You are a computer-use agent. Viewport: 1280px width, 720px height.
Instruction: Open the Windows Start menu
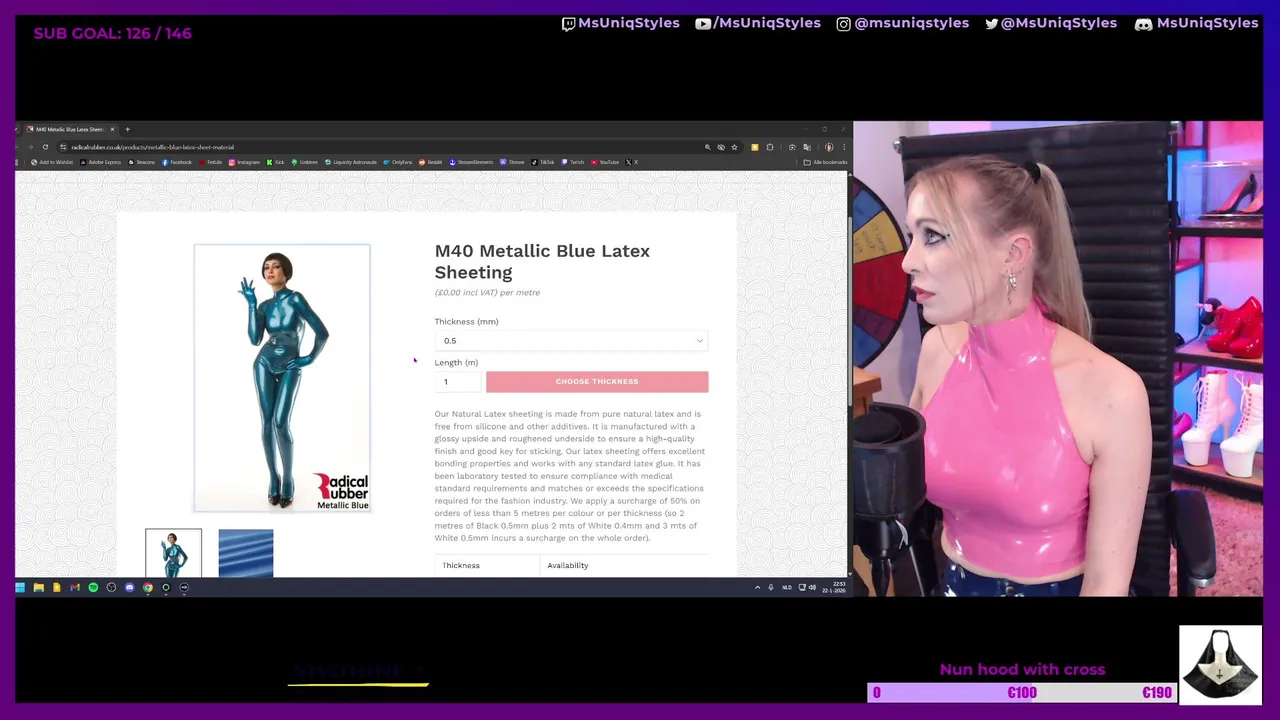[20, 587]
